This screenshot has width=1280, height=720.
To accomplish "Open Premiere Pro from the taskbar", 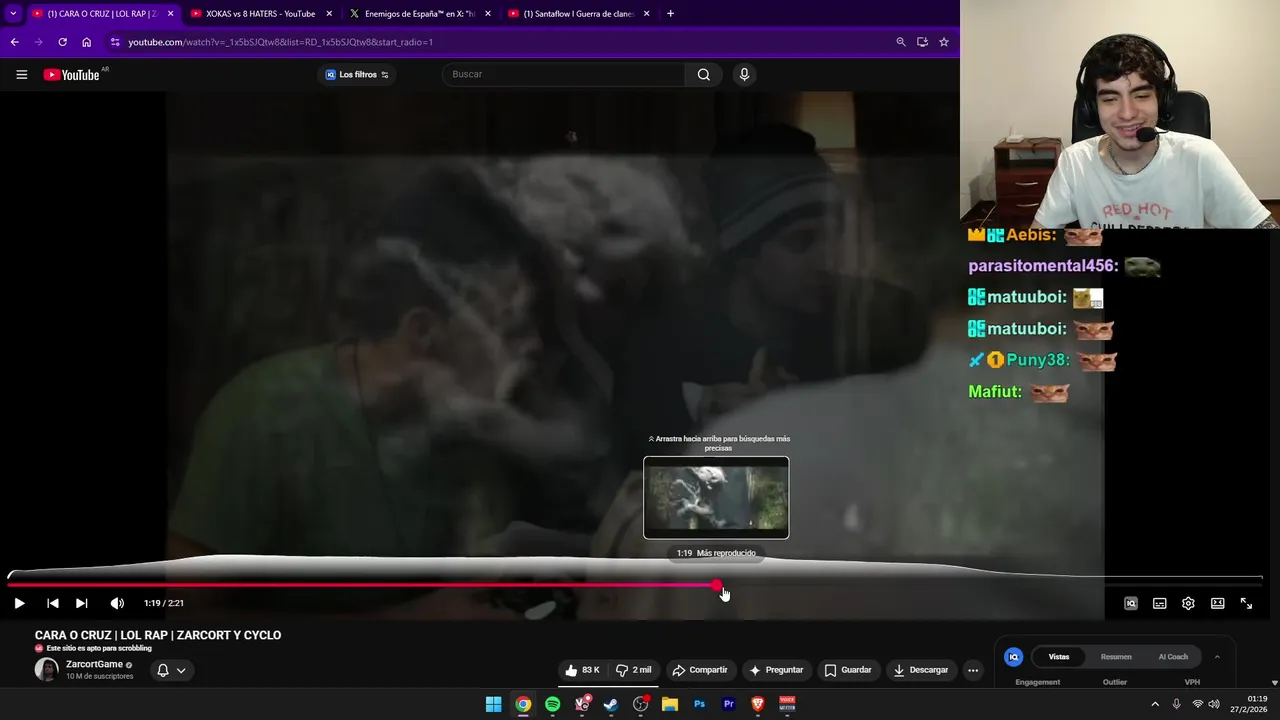I will pos(729,704).
